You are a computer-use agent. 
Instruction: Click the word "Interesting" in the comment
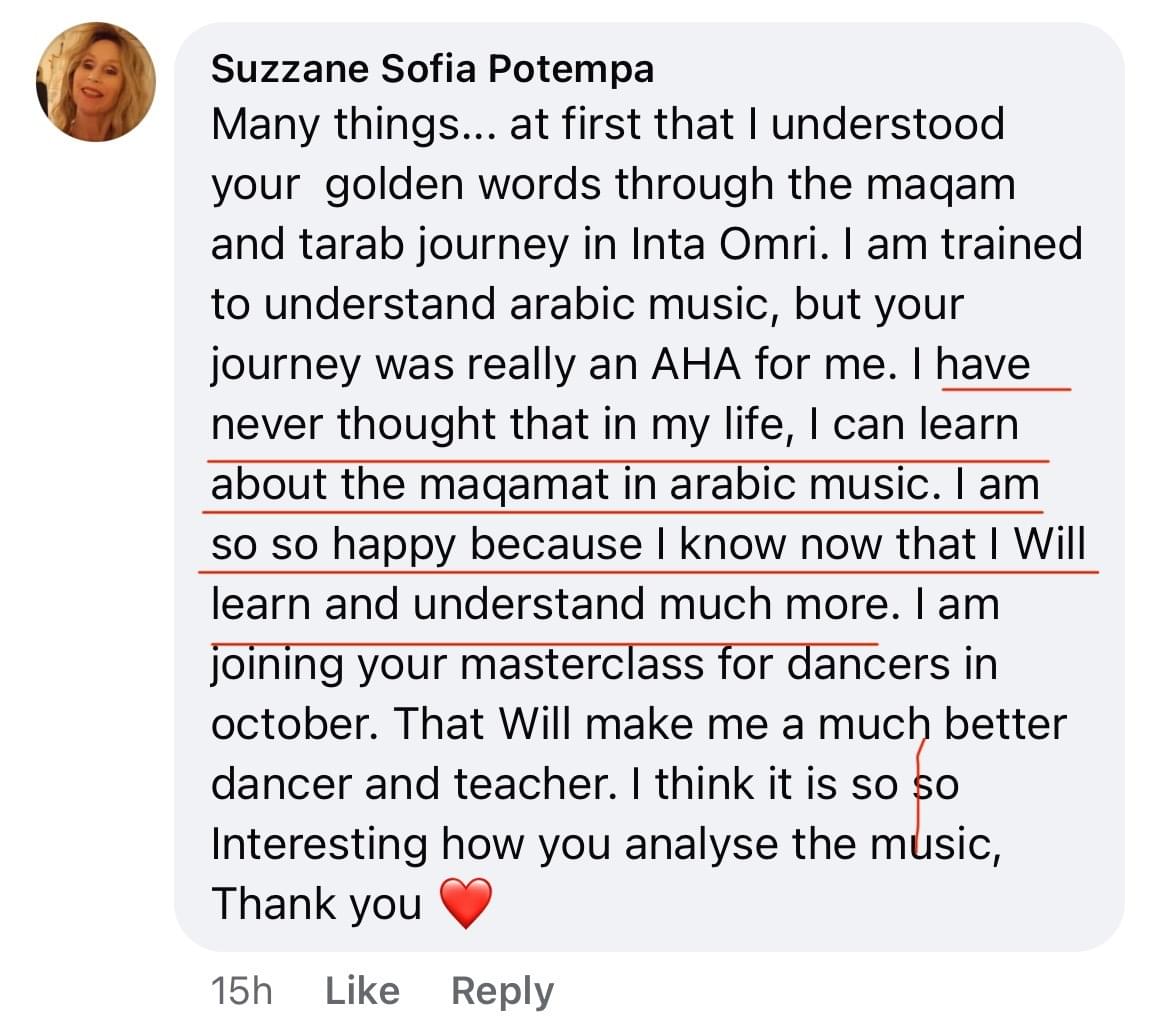click(x=319, y=844)
